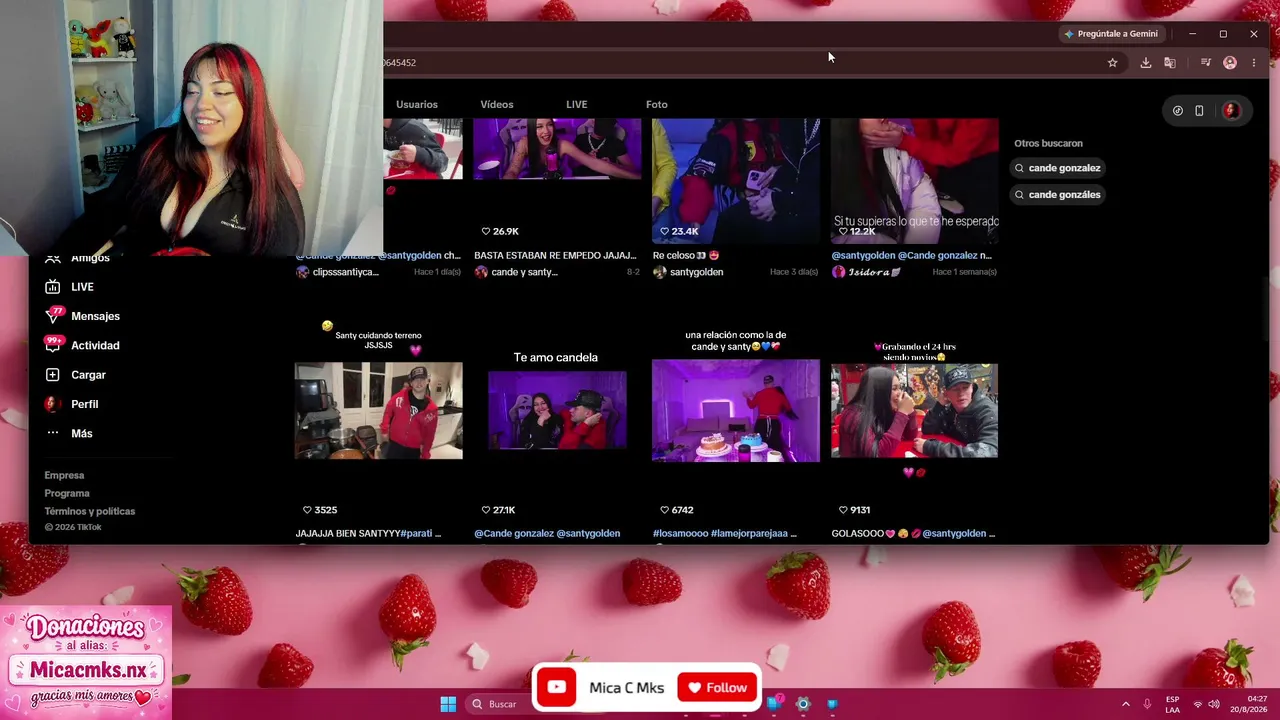Like the video showing 9131 hearts

click(x=843, y=510)
